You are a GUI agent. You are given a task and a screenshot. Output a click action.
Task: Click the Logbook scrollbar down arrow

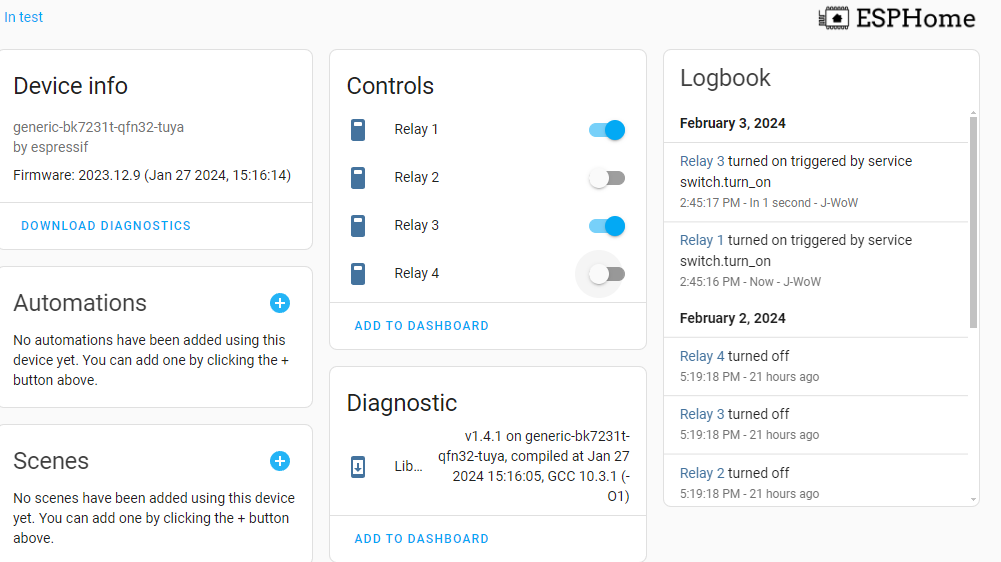[974, 499]
